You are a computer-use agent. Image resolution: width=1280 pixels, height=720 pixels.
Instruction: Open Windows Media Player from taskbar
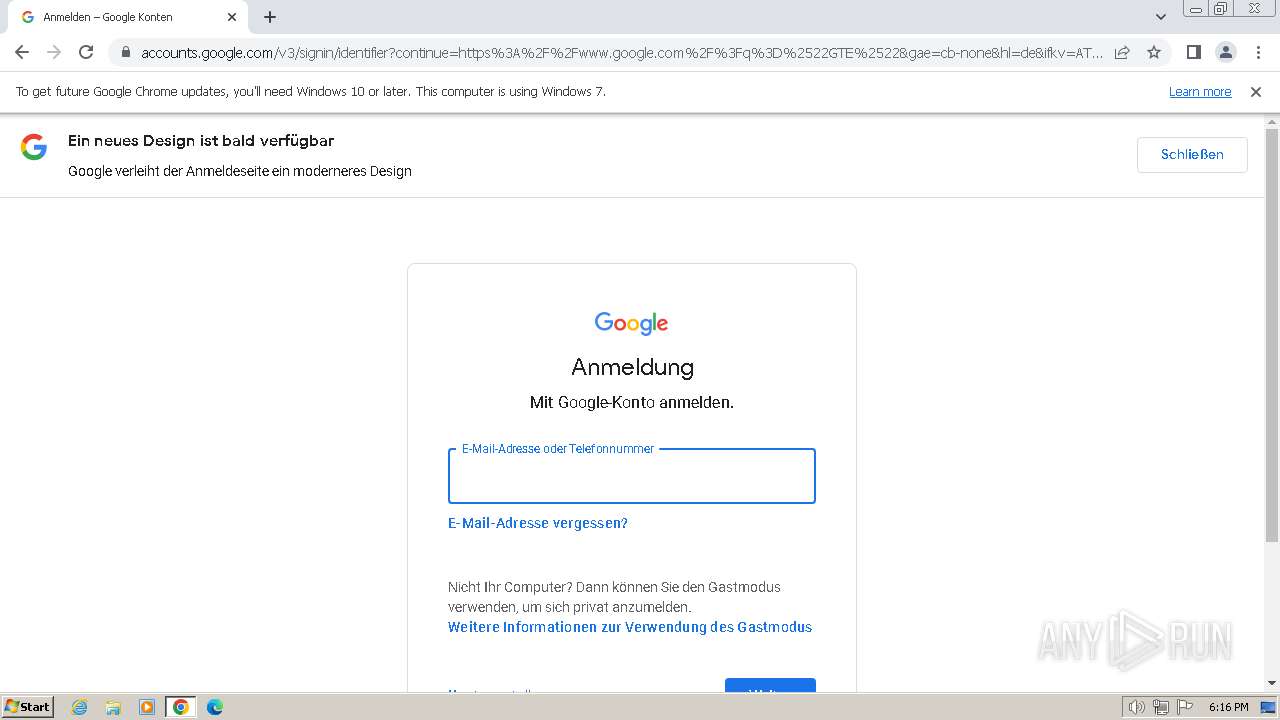(x=147, y=707)
